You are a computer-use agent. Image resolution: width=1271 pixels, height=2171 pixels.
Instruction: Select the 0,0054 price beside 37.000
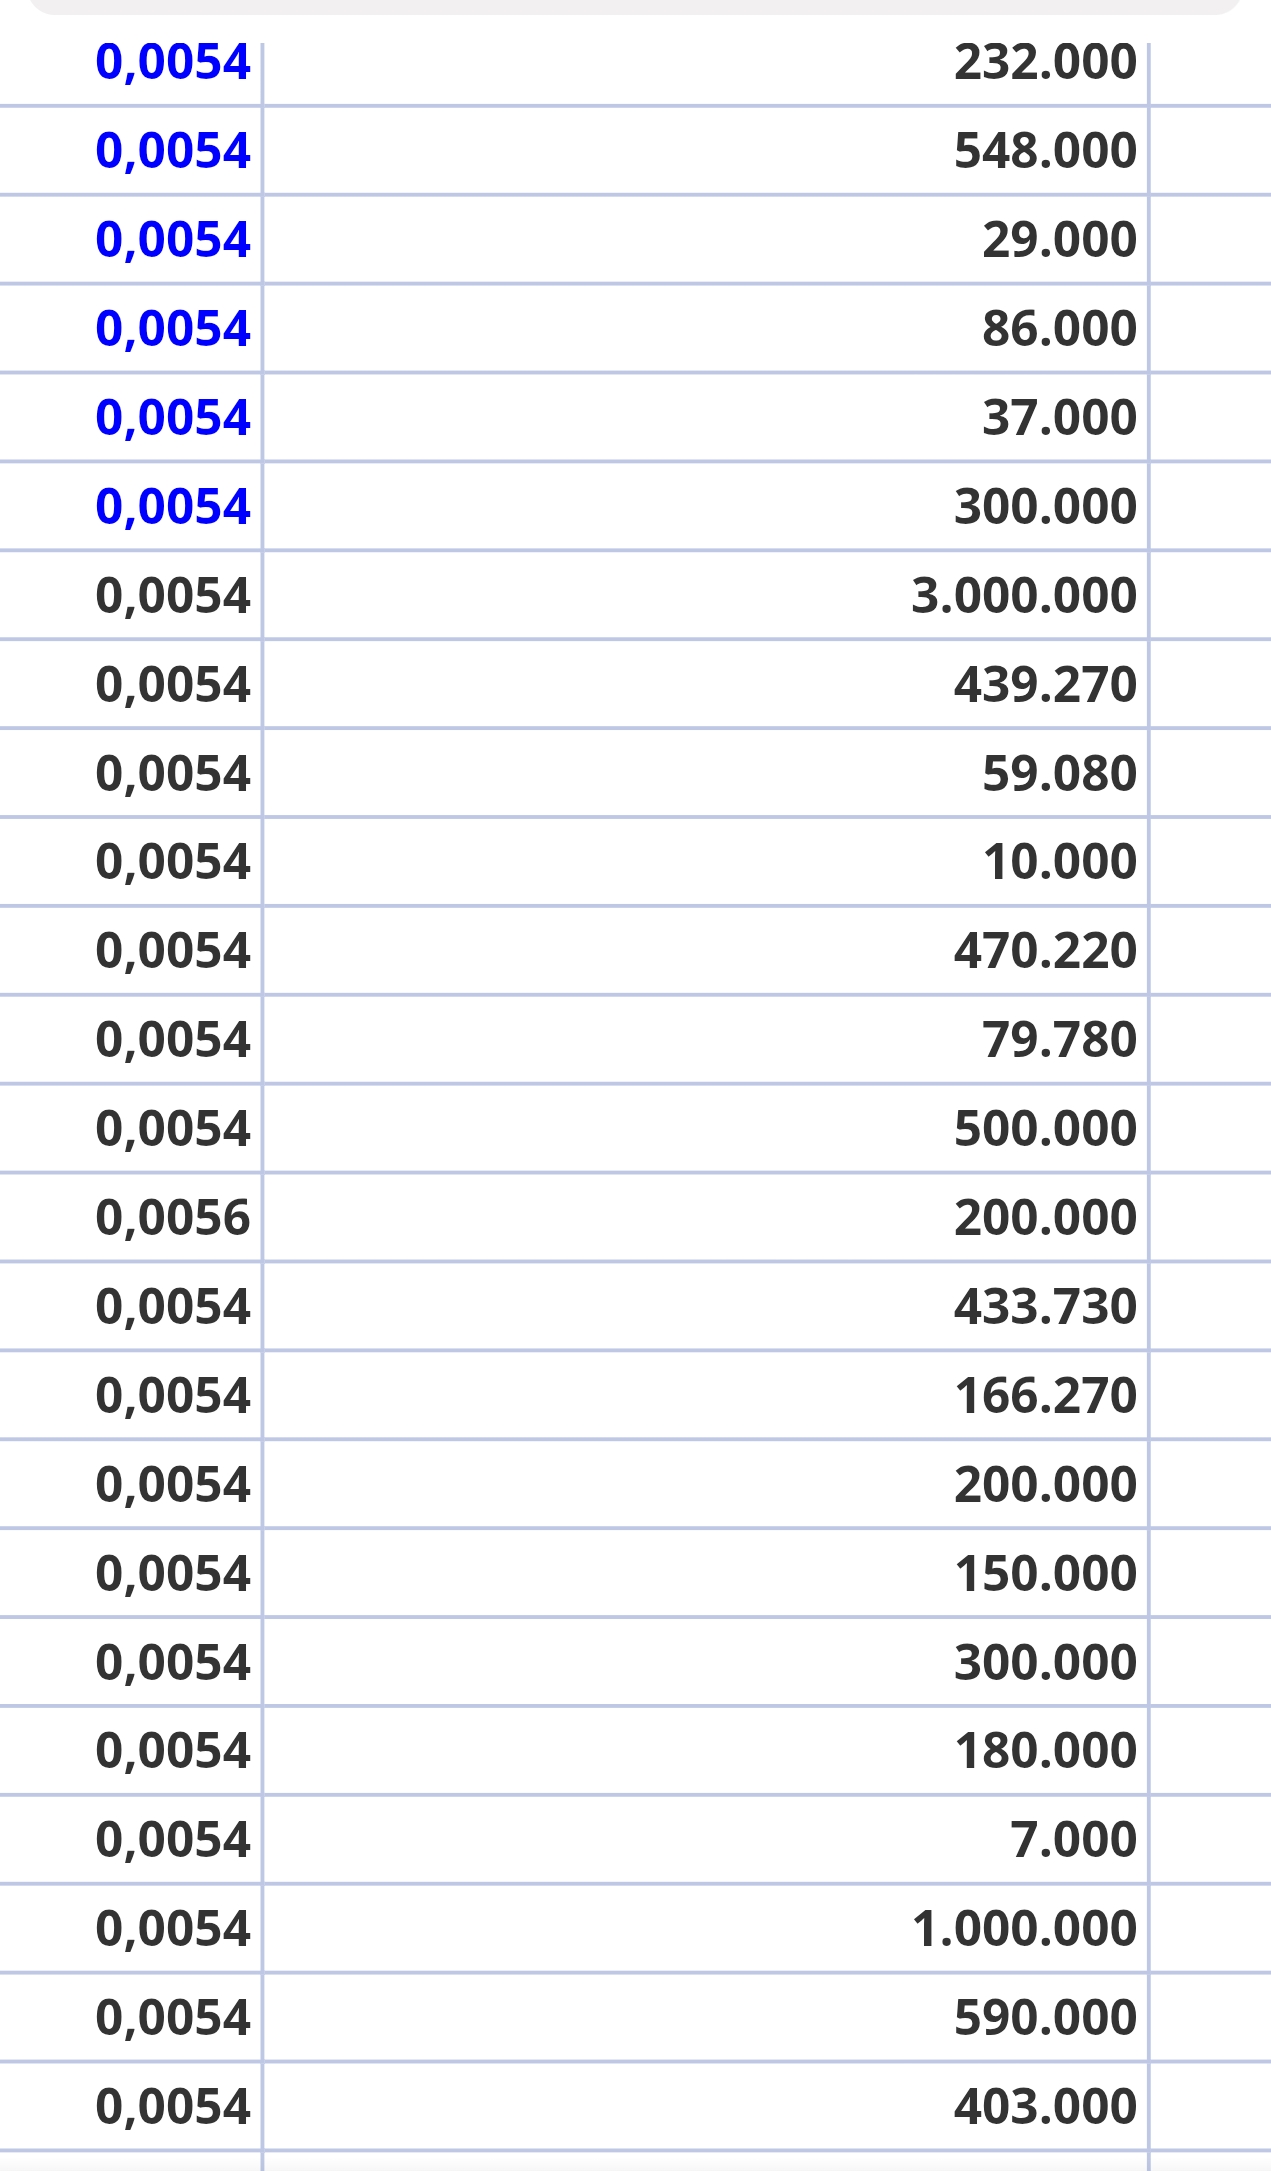(172, 417)
